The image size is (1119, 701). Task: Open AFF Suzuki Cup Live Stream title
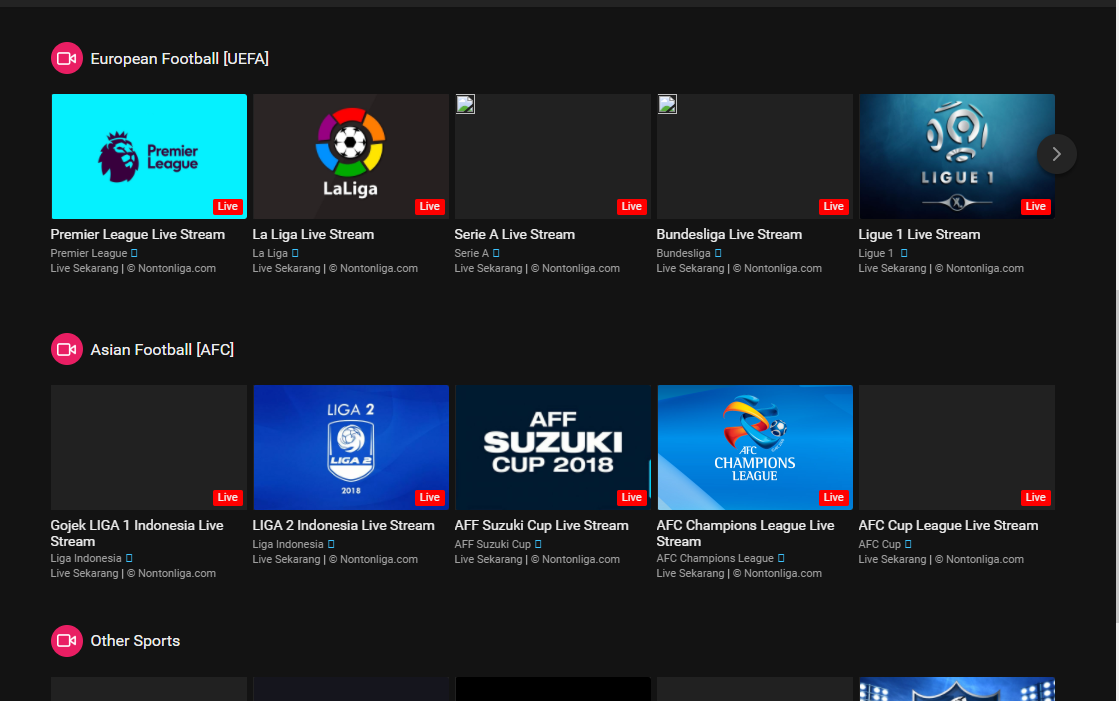(542, 525)
